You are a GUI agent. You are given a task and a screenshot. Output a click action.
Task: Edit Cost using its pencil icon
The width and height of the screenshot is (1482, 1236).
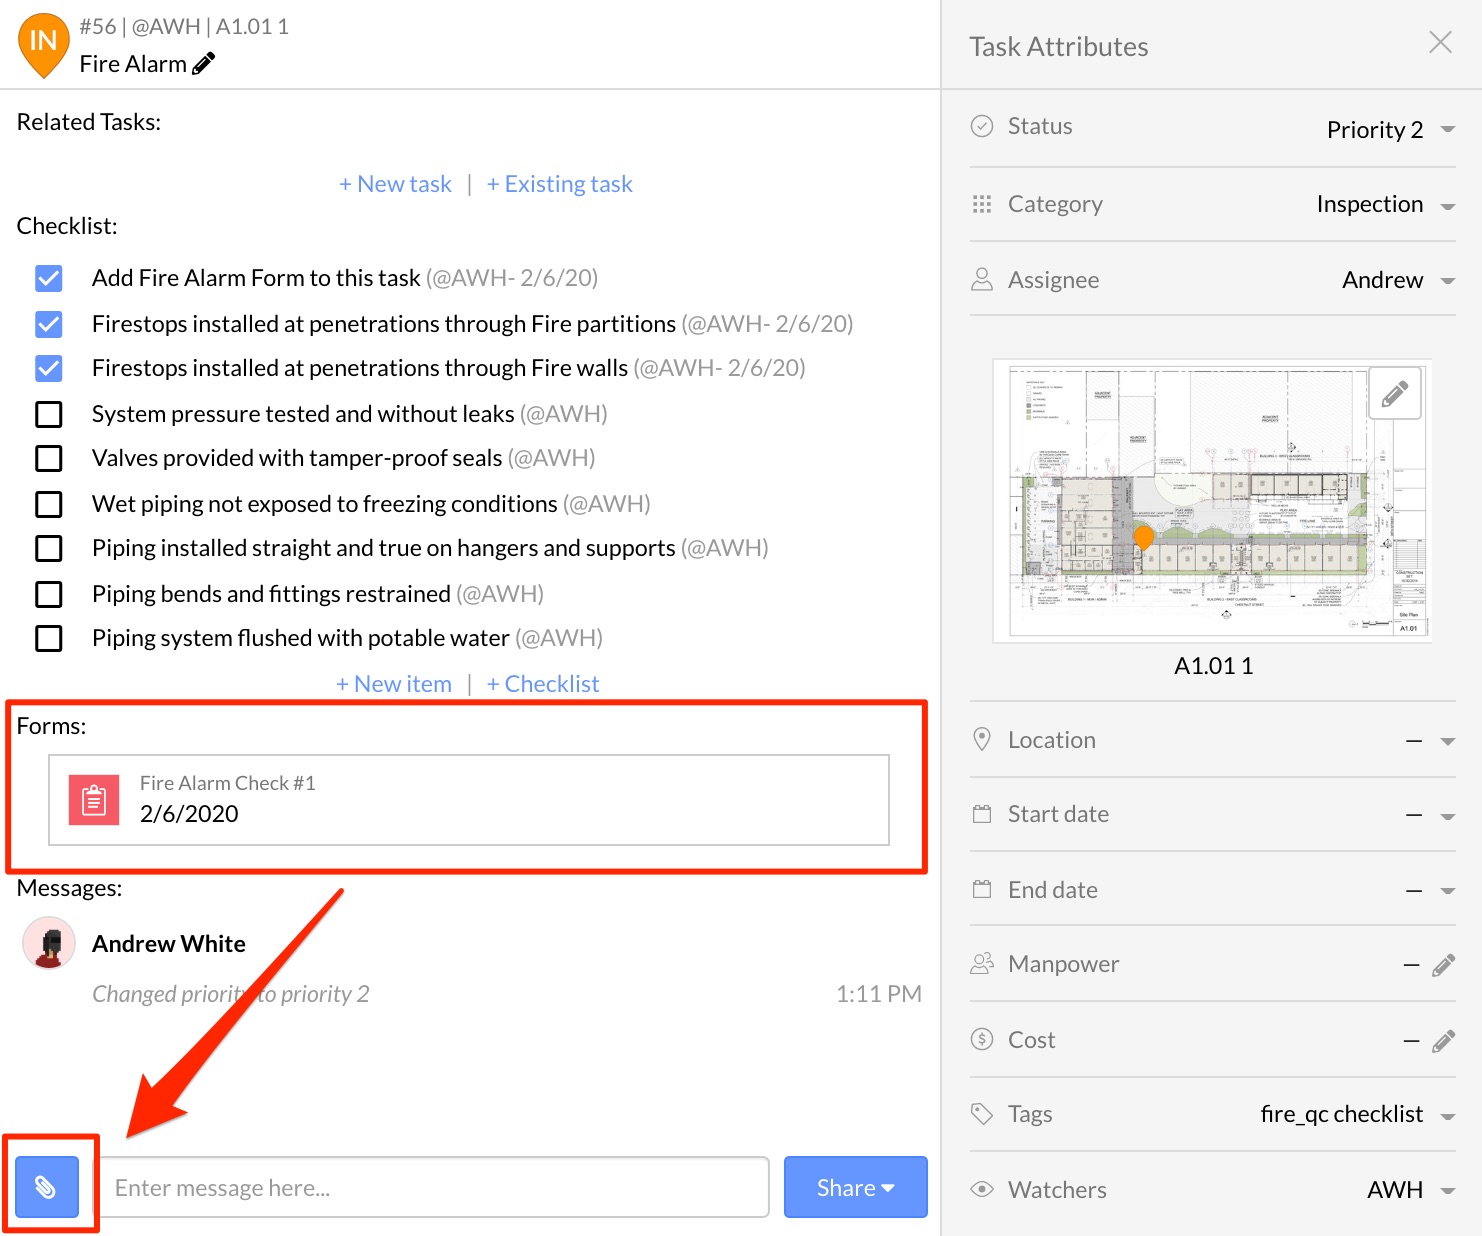pos(1443,1041)
